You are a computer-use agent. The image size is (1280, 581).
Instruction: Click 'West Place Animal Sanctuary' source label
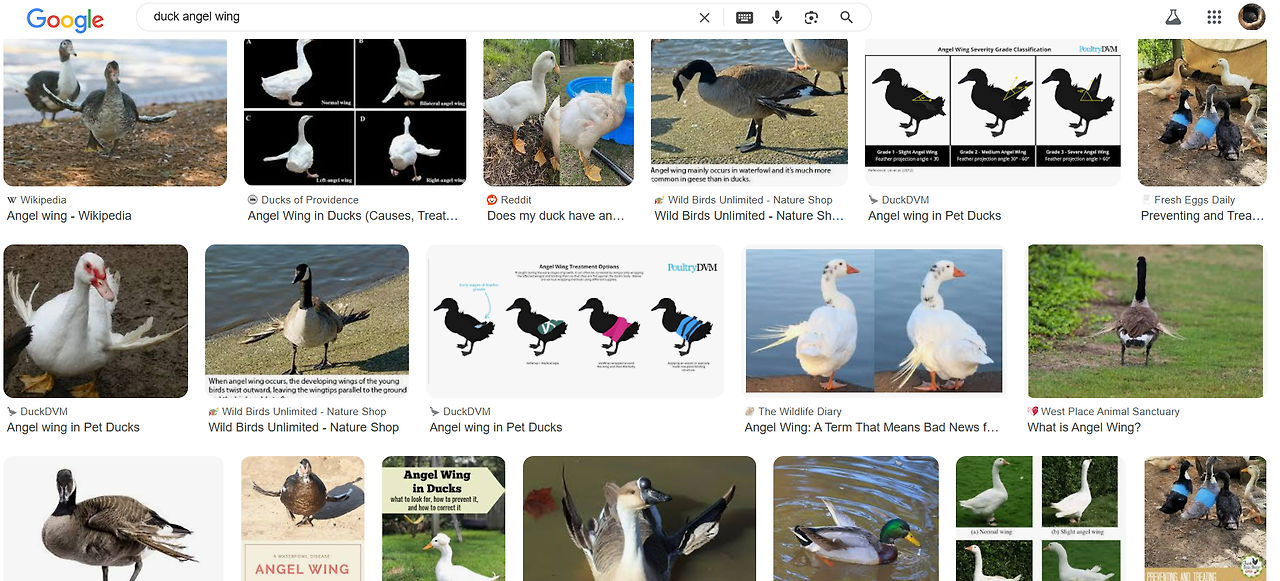[1110, 412]
